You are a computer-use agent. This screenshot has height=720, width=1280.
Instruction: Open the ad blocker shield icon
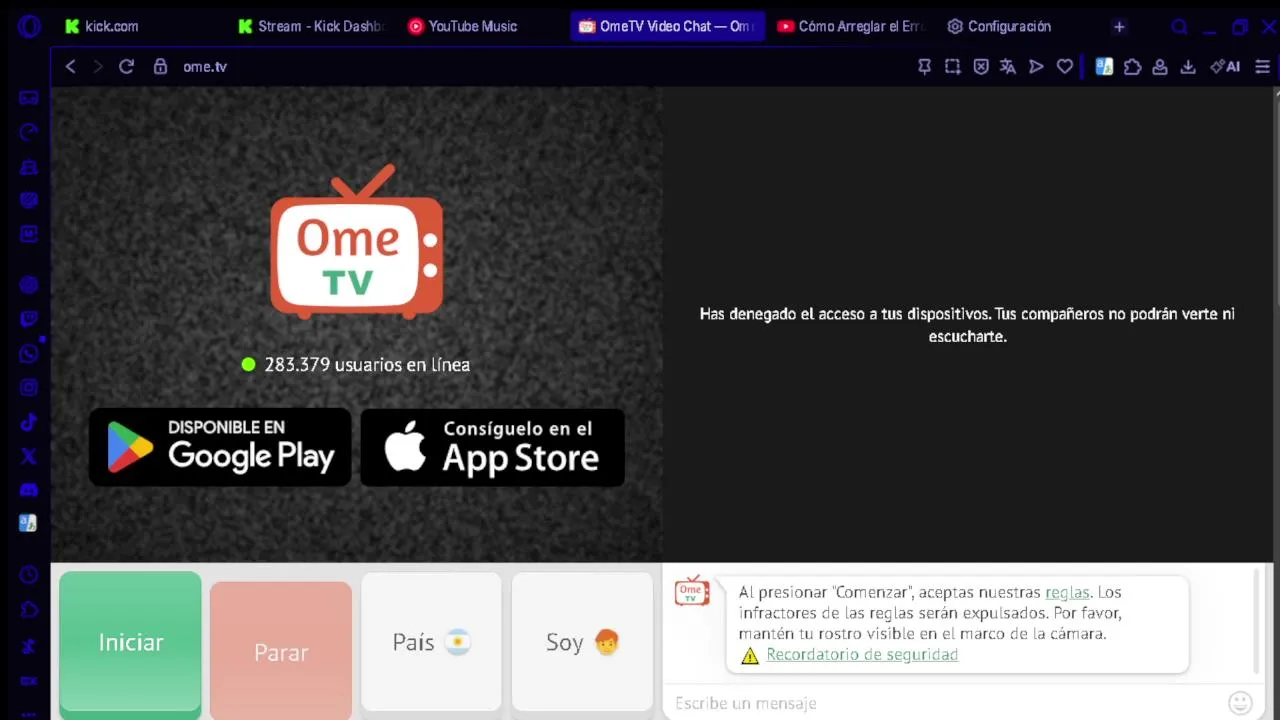pos(981,66)
